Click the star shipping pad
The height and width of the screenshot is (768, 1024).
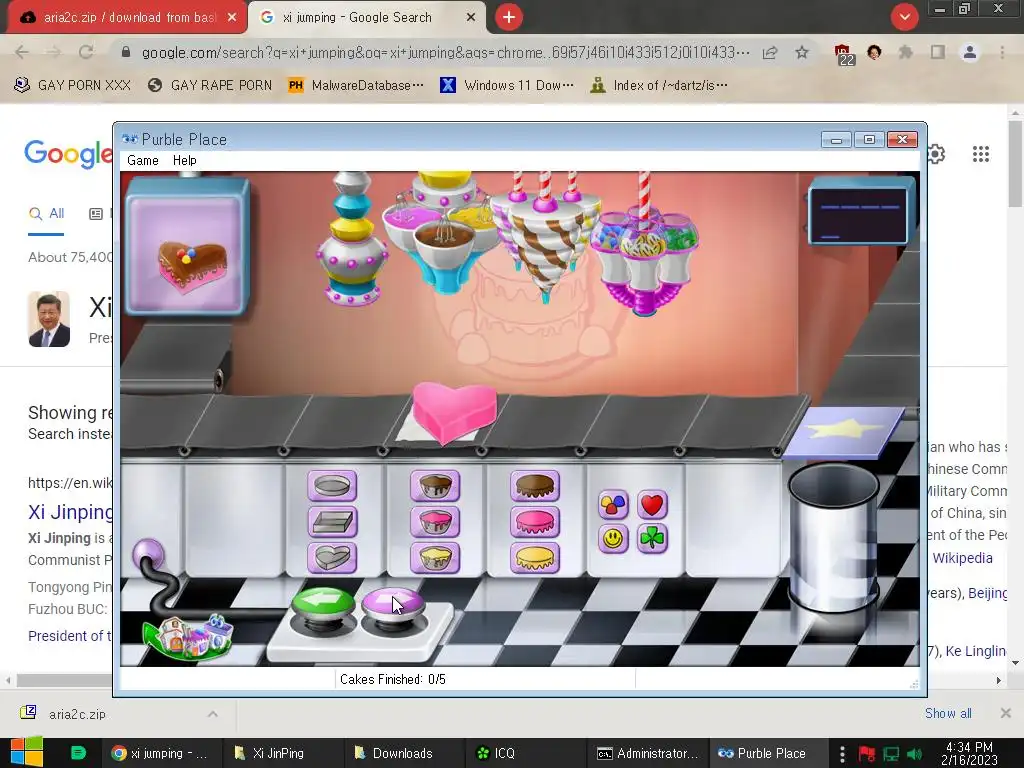[844, 431]
